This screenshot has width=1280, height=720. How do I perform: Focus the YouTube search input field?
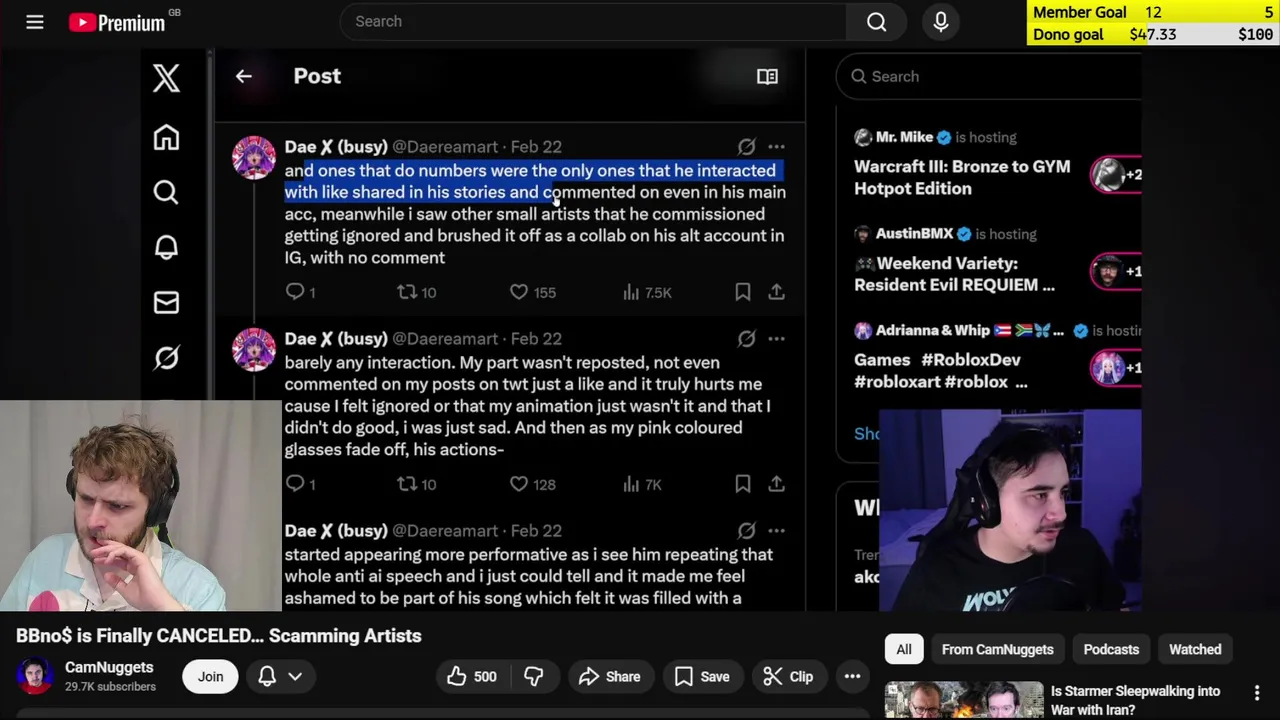pos(594,21)
